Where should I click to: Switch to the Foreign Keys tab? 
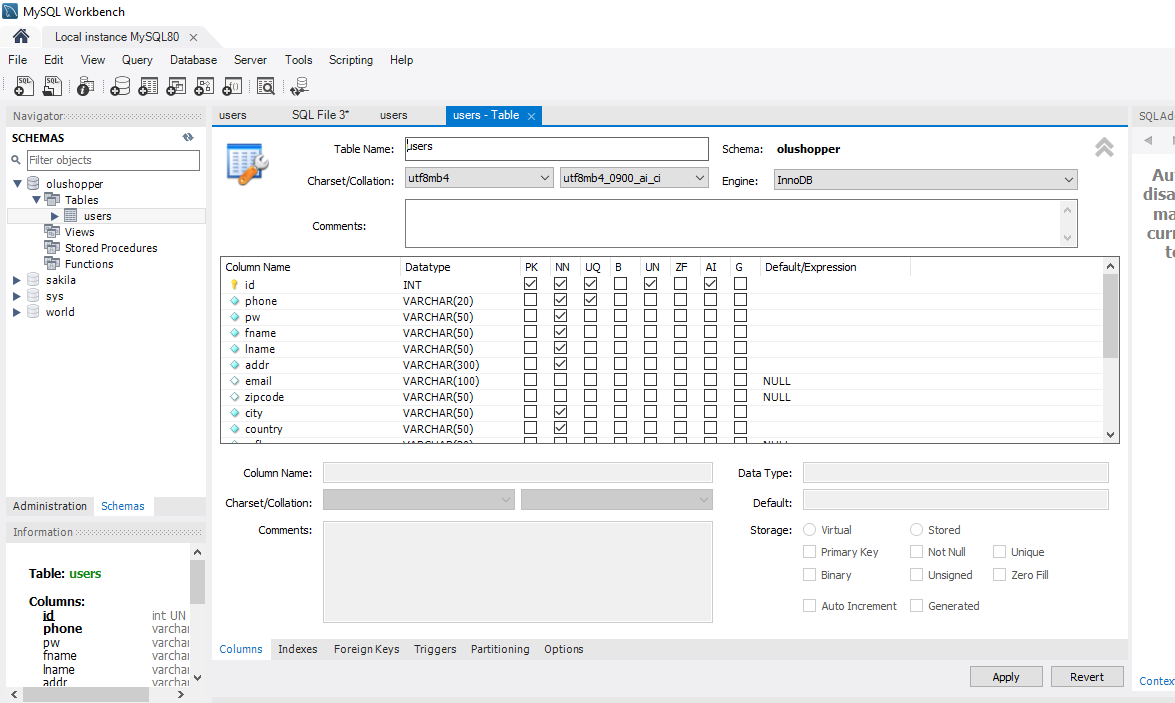pyautogui.click(x=366, y=649)
